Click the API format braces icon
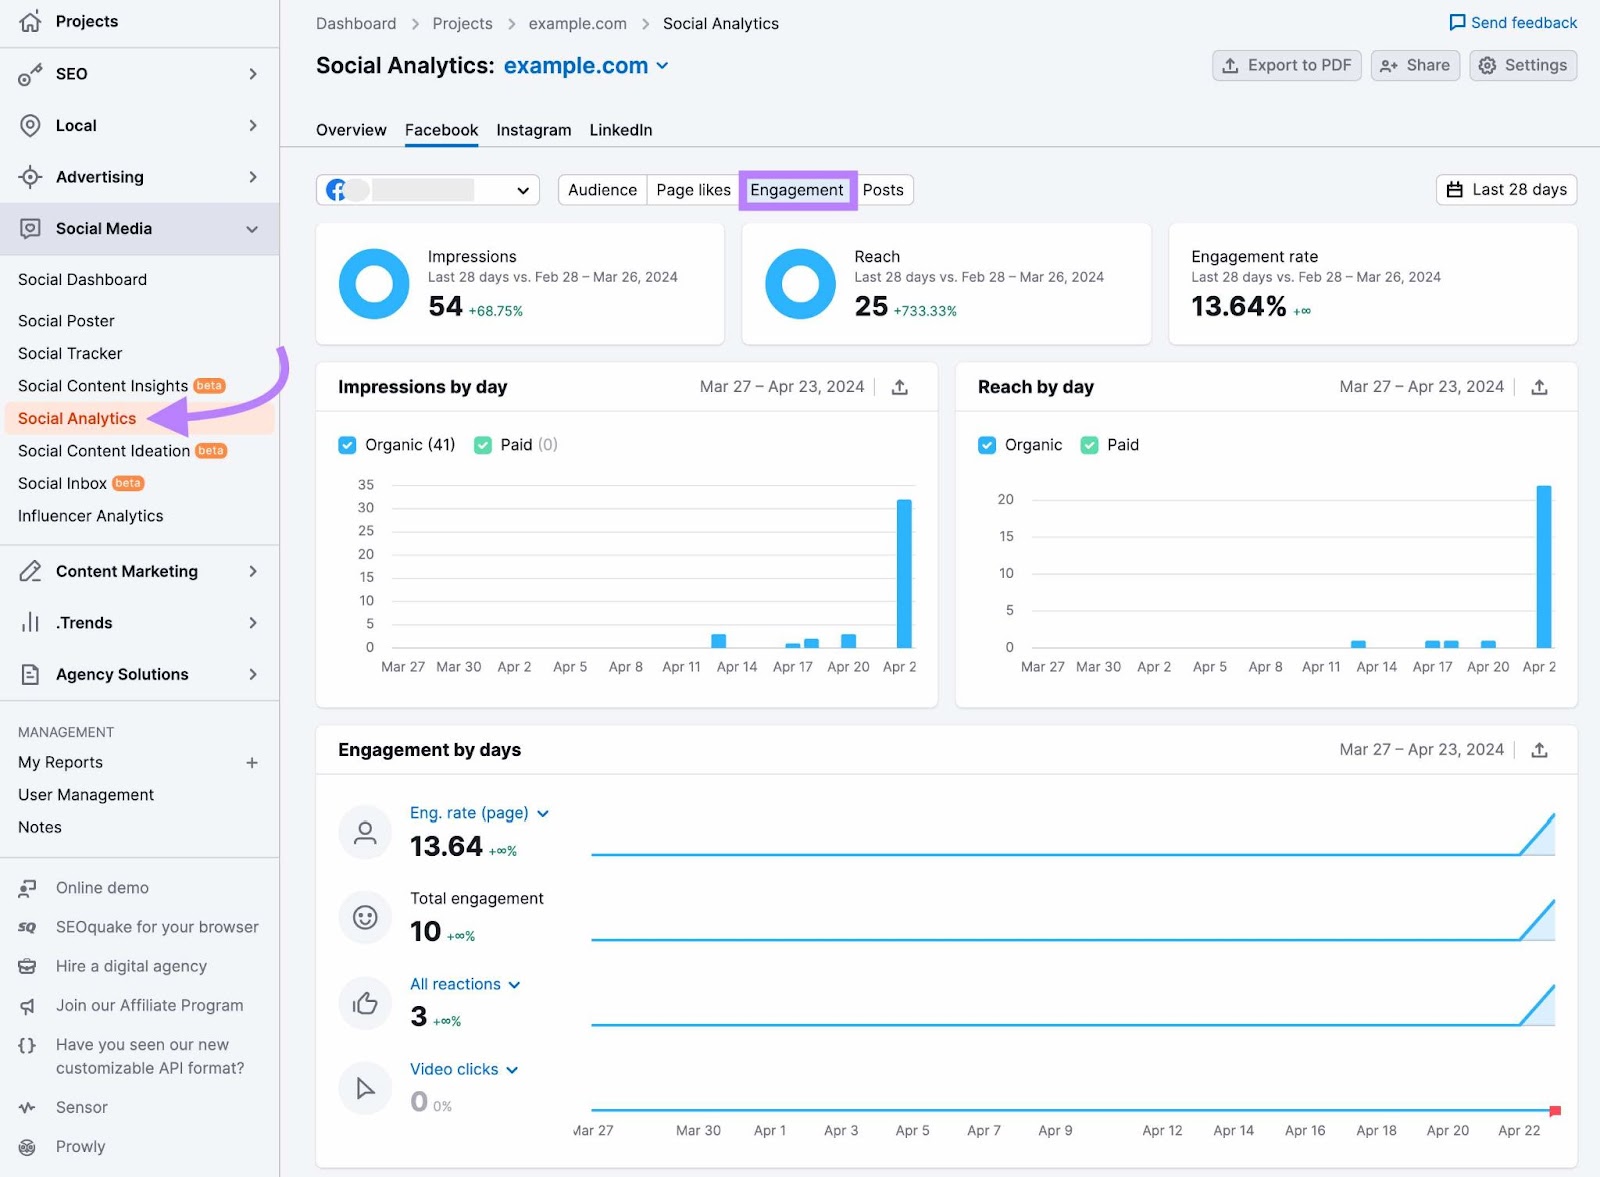Image resolution: width=1600 pixels, height=1177 pixels. tap(28, 1045)
